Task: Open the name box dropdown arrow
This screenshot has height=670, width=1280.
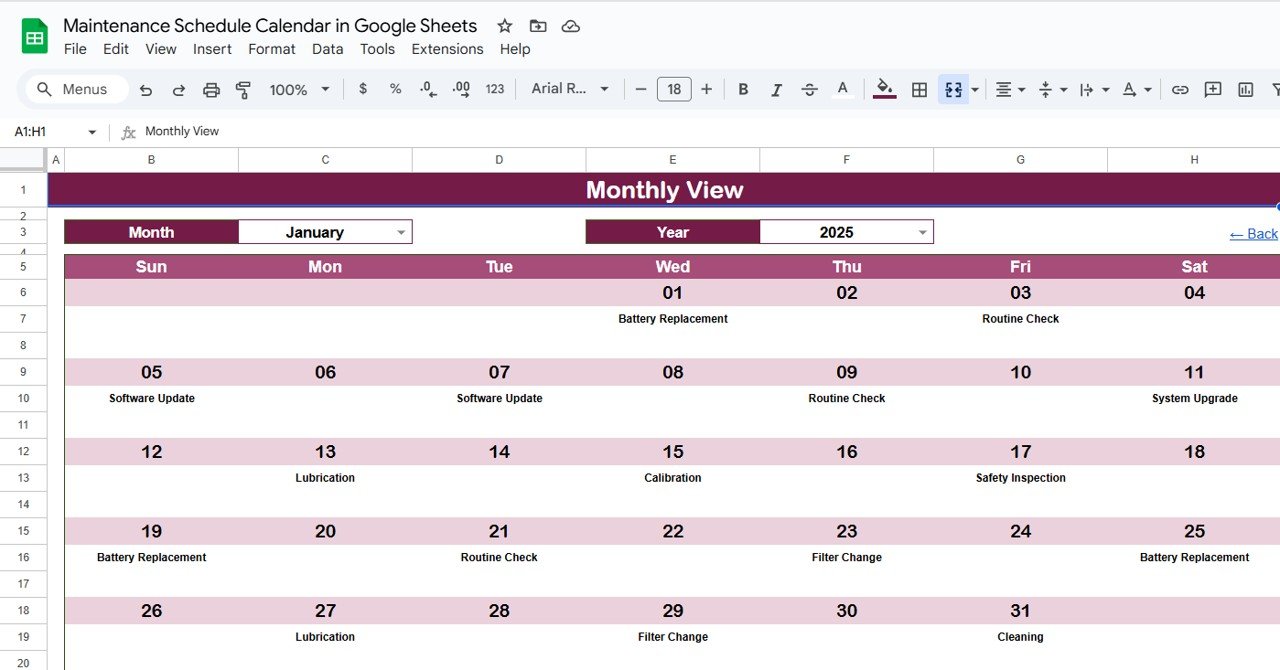Action: pos(92,132)
